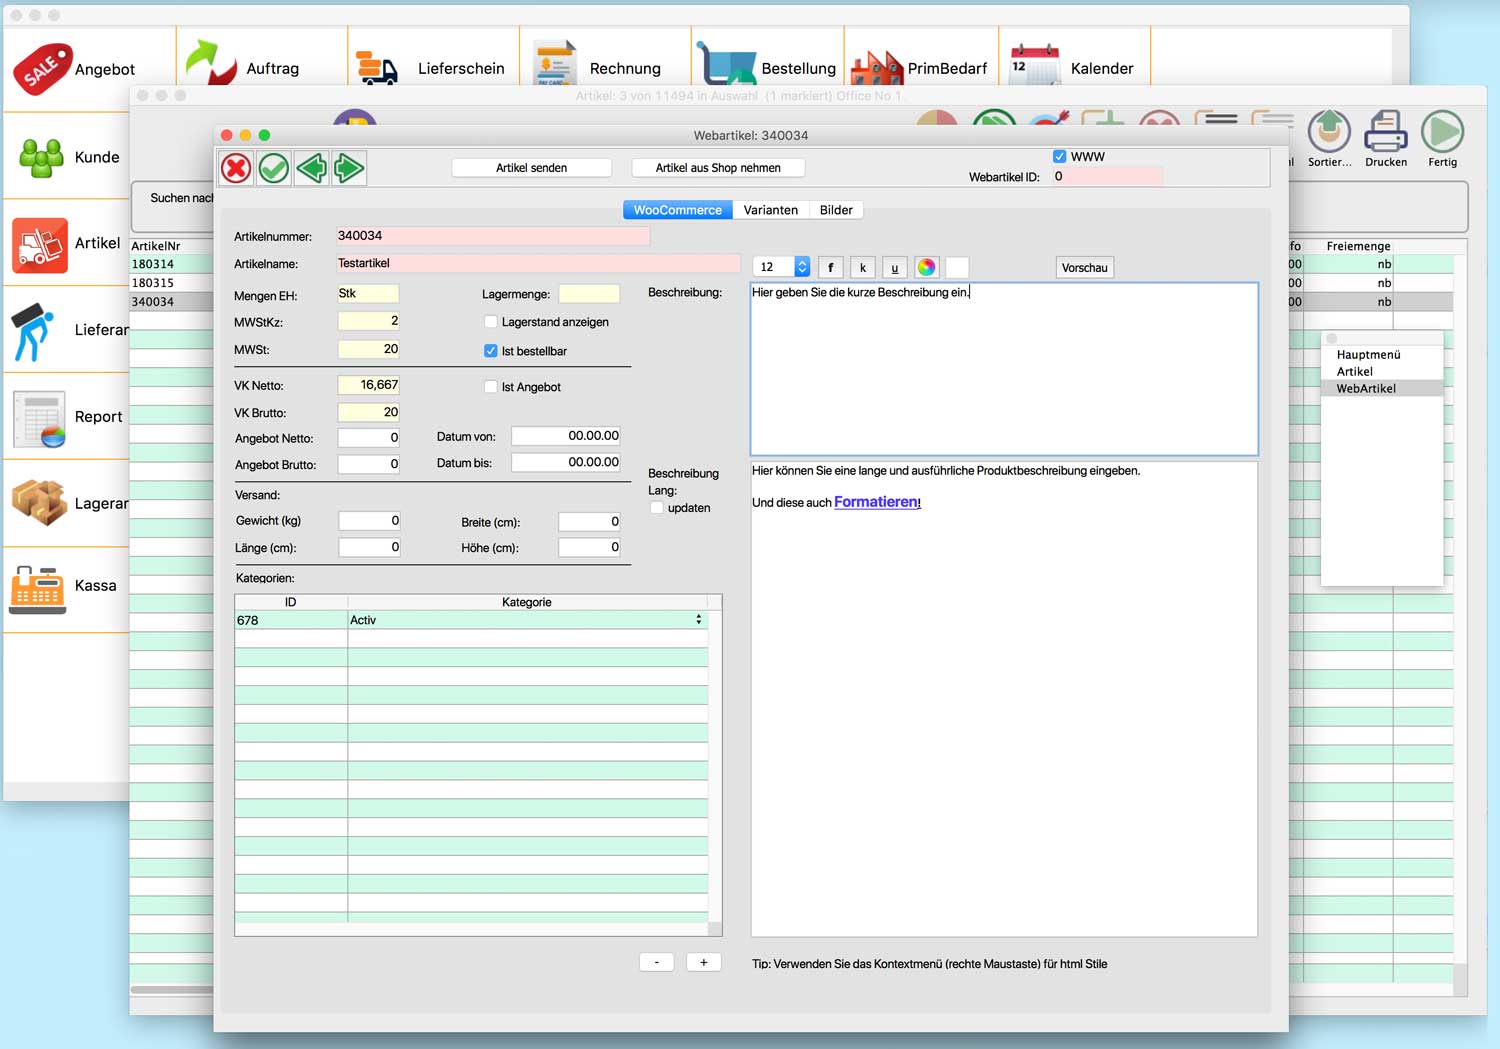Click Artikel senden button
The width and height of the screenshot is (1500, 1049).
click(x=531, y=168)
